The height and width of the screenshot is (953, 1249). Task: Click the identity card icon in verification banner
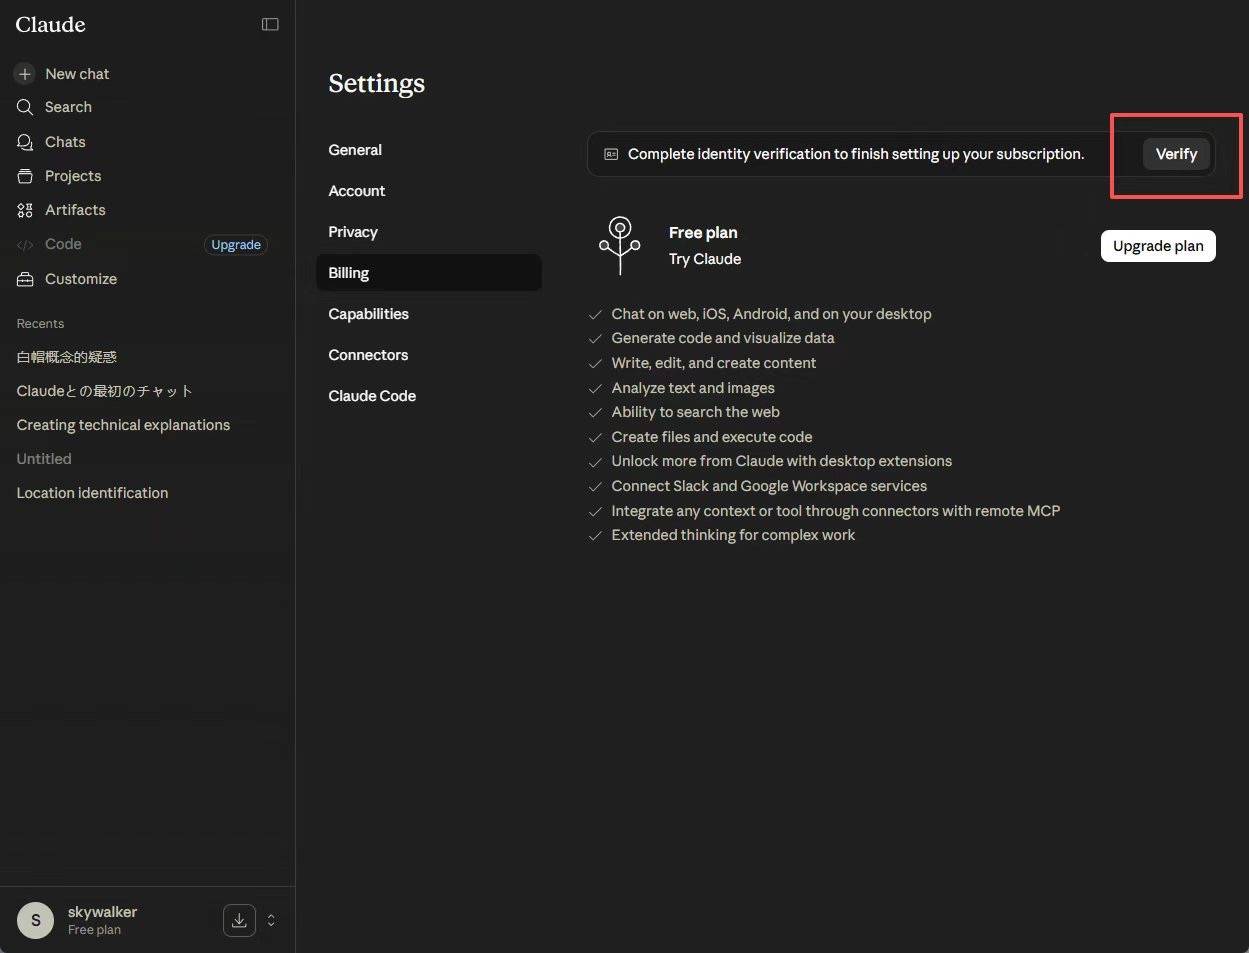(x=611, y=154)
